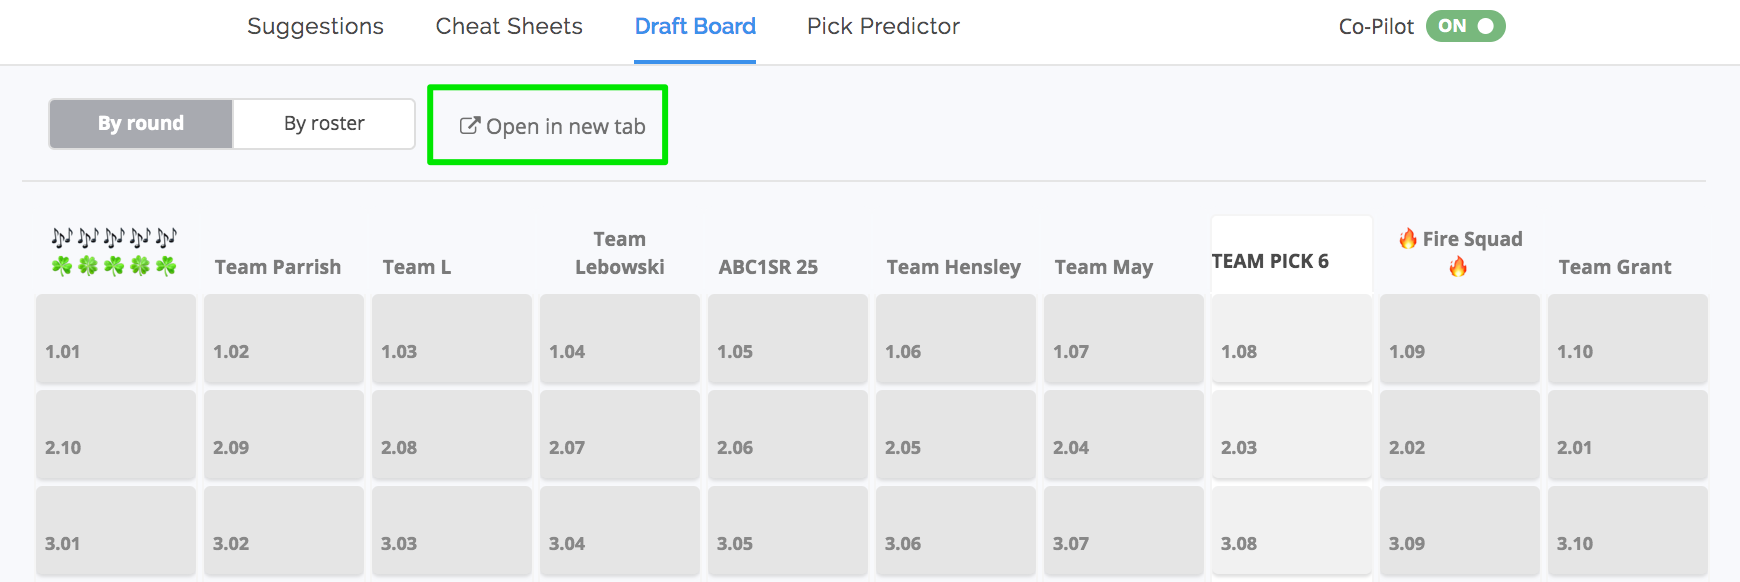
Task: Turn off the Co-Pilot ON switch
Action: 1465,26
